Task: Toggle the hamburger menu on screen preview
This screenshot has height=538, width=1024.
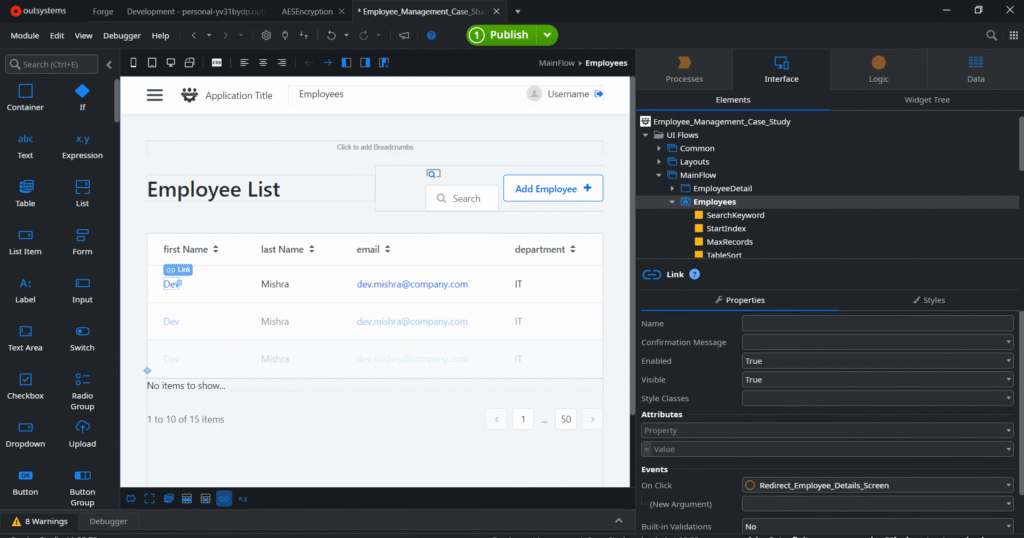Action: tap(155, 95)
